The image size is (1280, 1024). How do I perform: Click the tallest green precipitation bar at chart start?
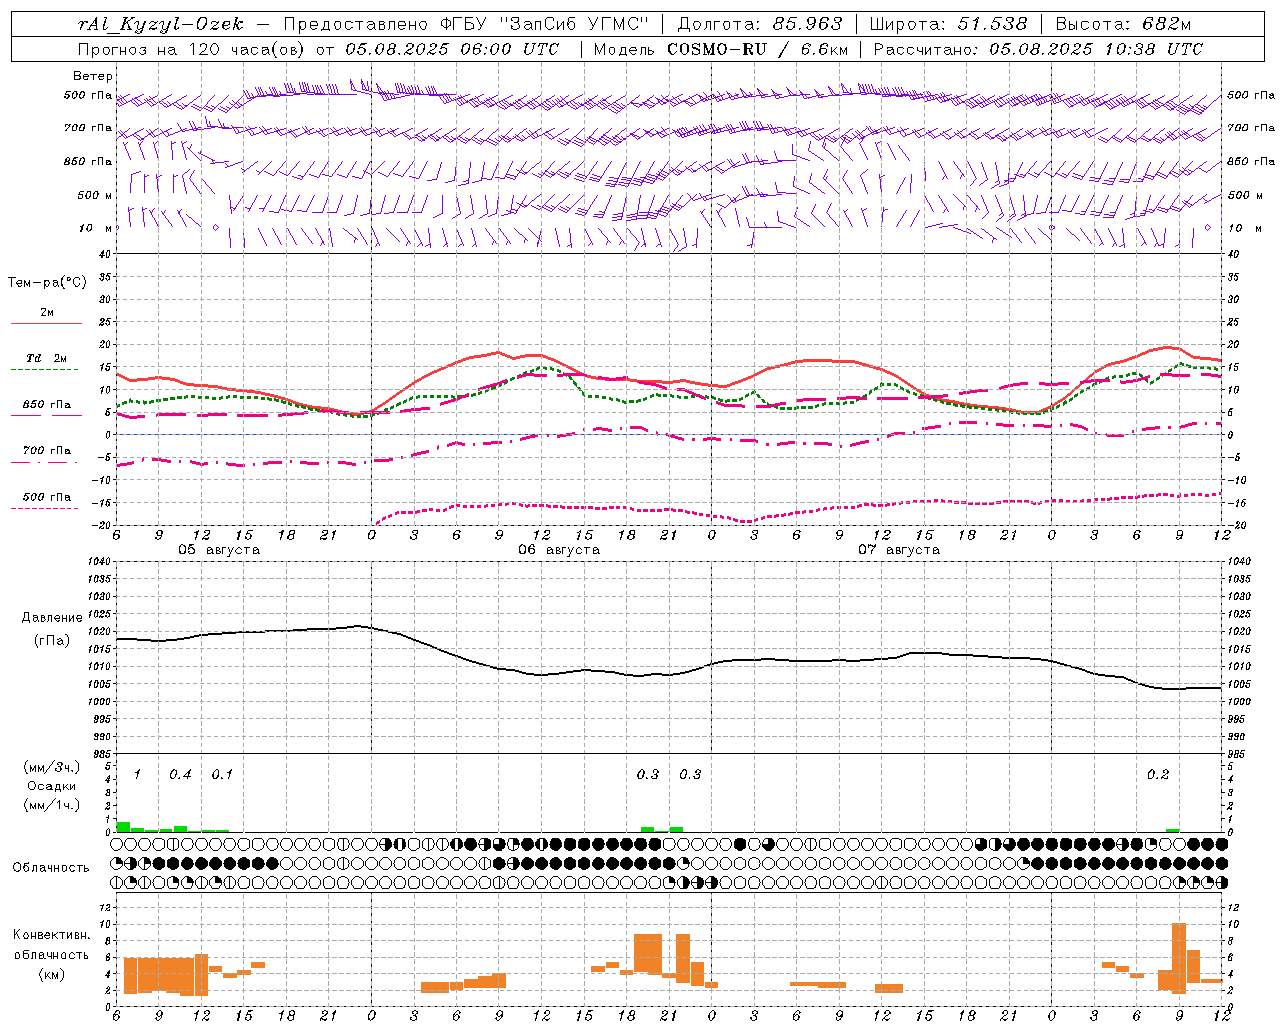(x=124, y=827)
